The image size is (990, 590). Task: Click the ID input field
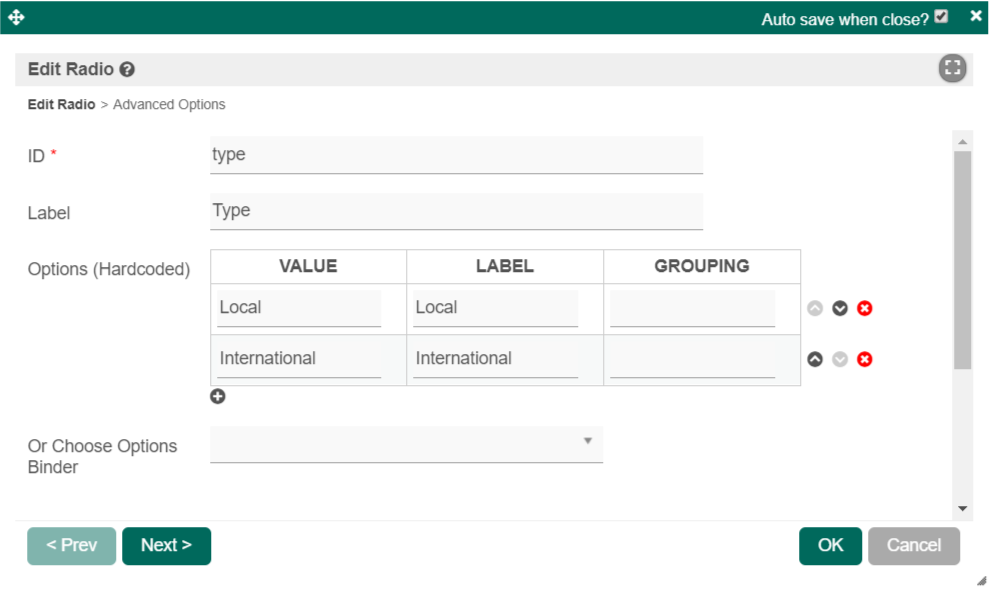pos(456,155)
